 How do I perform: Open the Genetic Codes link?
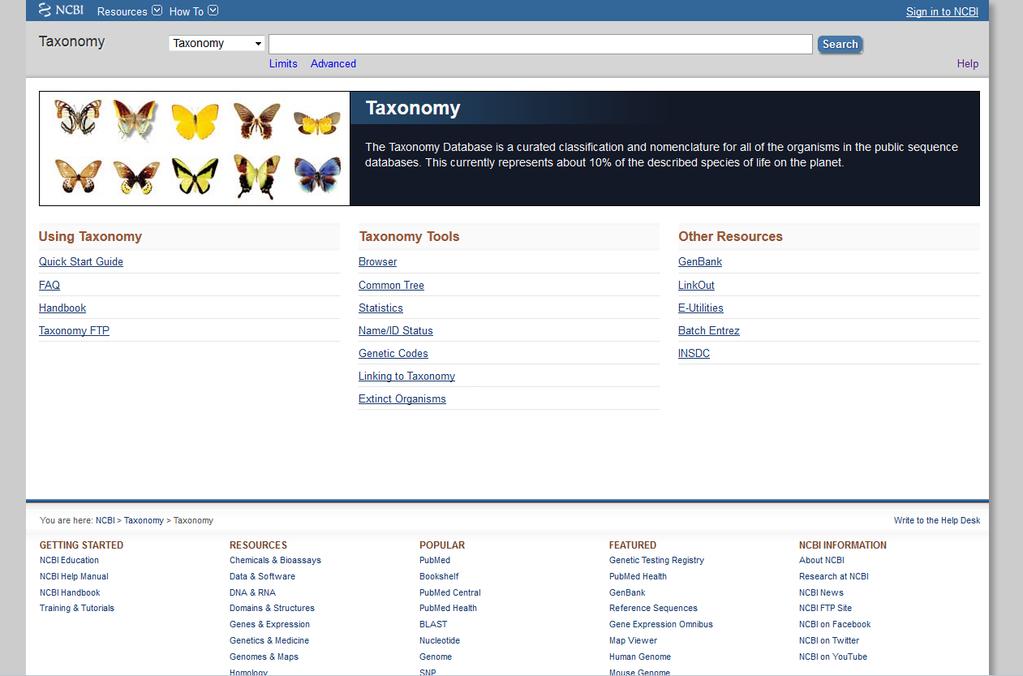point(393,354)
